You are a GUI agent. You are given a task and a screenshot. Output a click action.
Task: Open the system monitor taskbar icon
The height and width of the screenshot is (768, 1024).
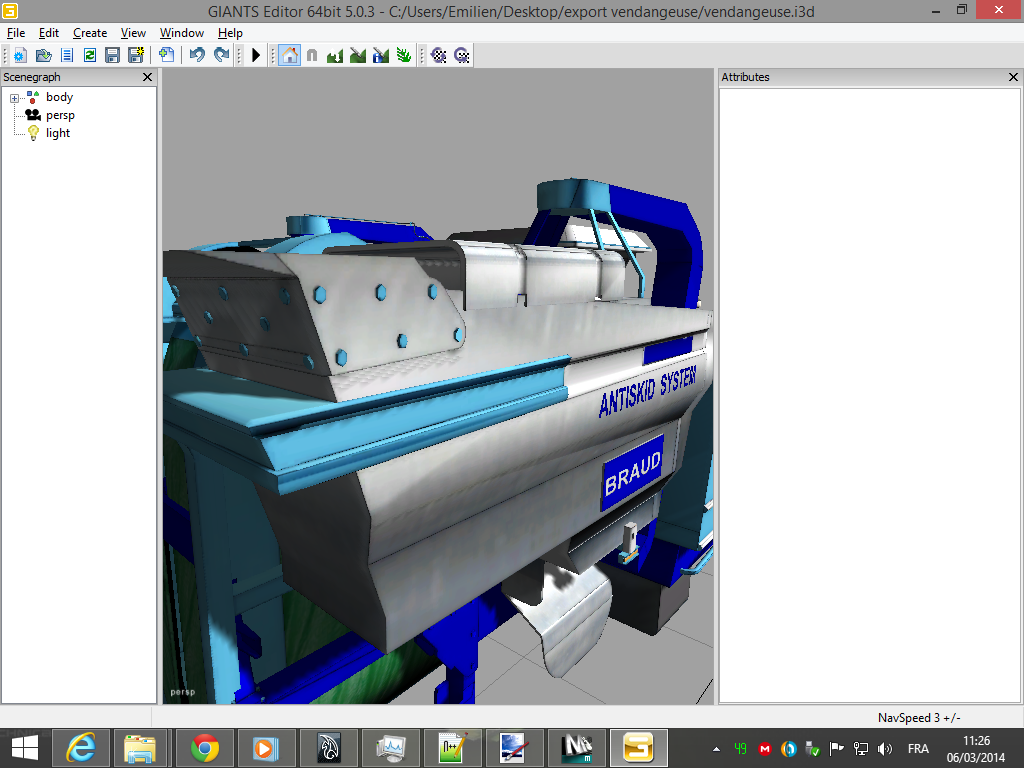pyautogui.click(x=391, y=748)
